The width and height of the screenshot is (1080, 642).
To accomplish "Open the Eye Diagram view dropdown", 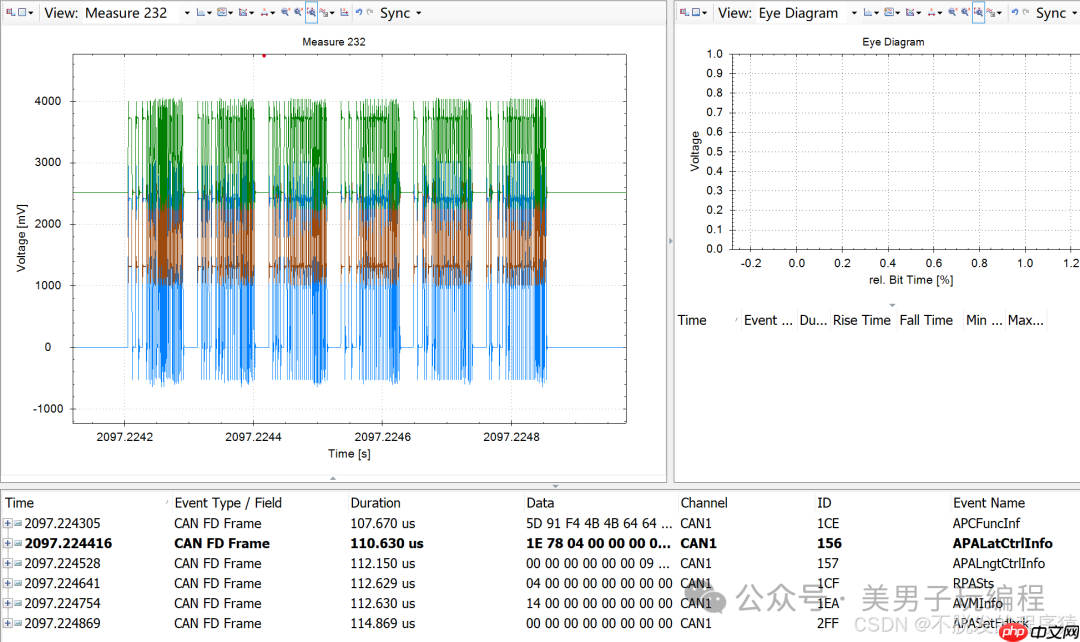I will (x=853, y=13).
